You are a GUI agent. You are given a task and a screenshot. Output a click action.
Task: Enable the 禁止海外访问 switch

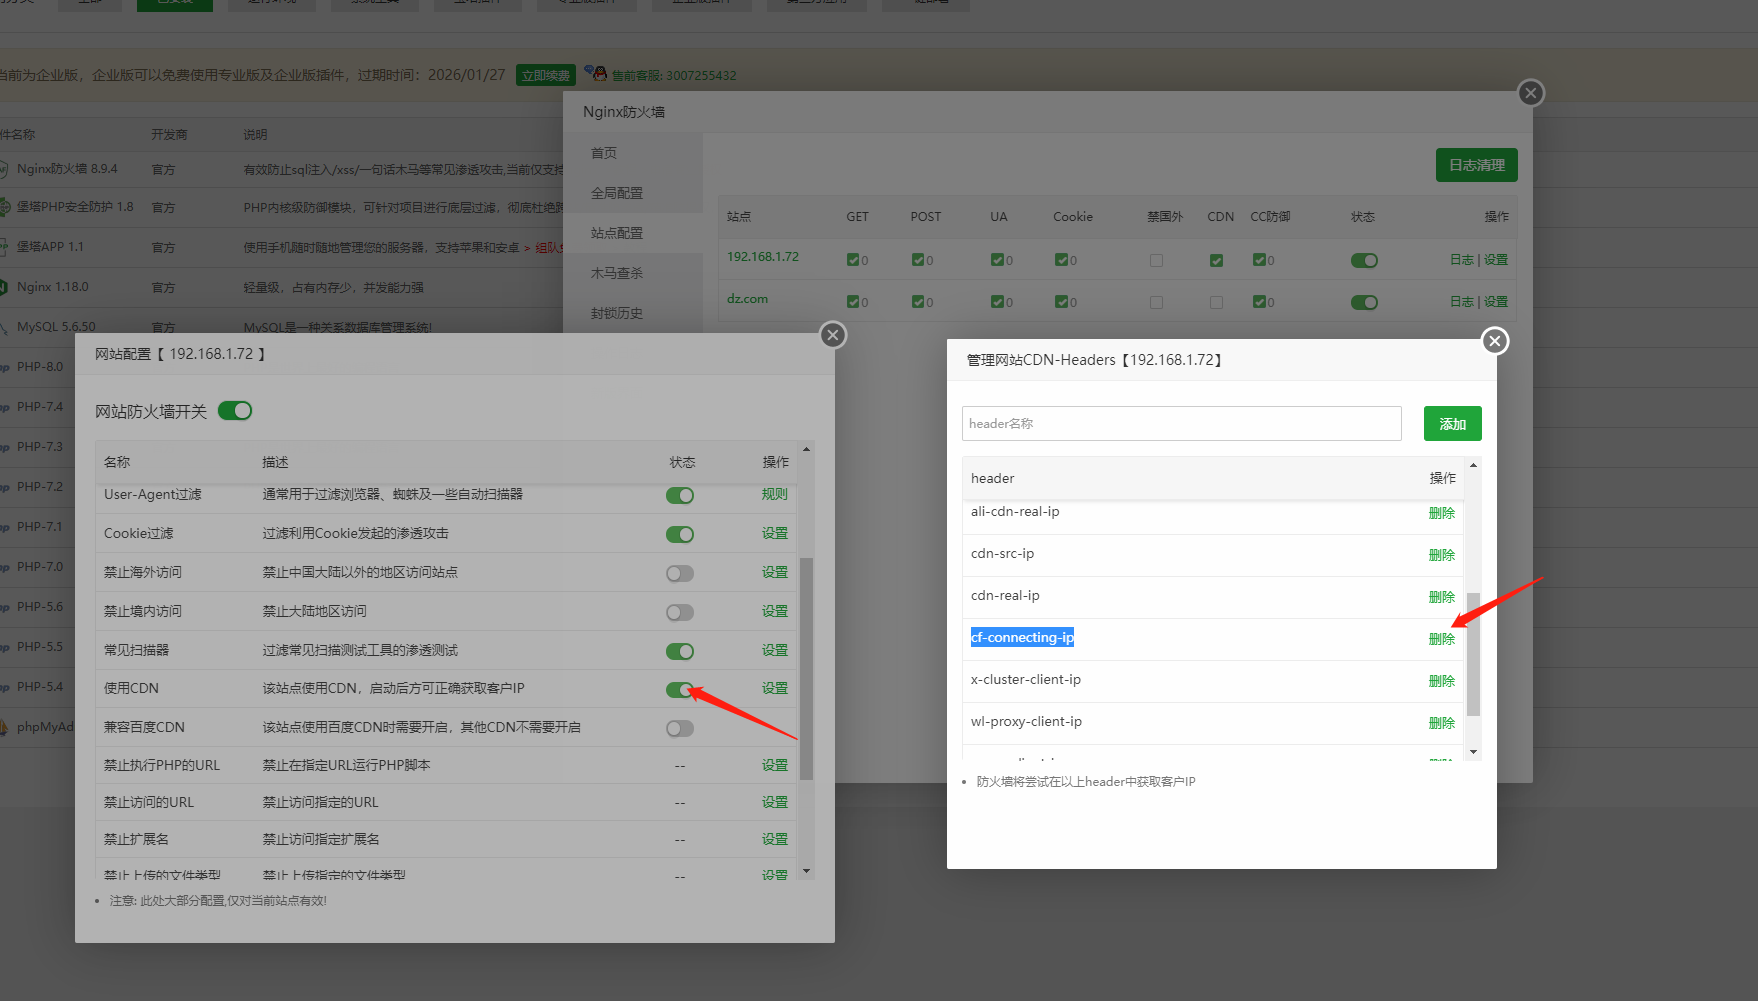[680, 573]
